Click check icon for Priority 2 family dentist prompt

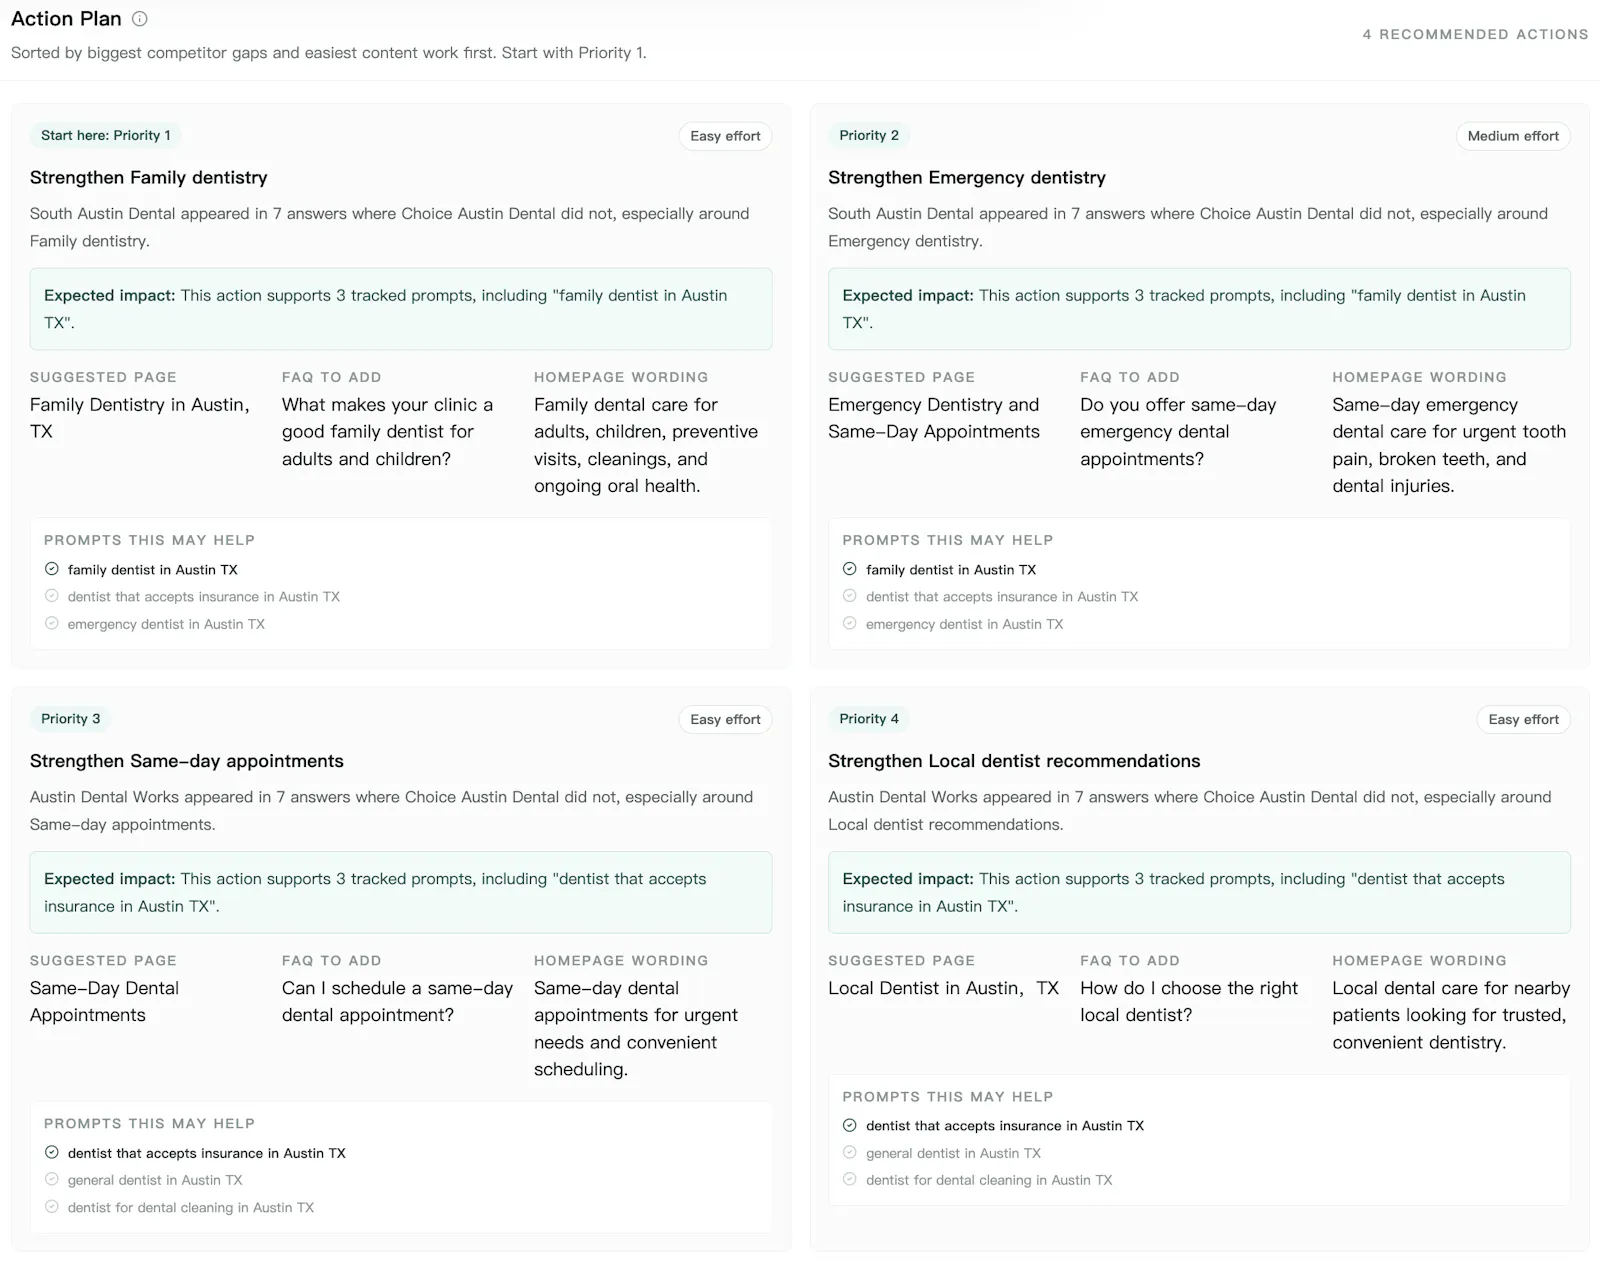pyautogui.click(x=850, y=569)
